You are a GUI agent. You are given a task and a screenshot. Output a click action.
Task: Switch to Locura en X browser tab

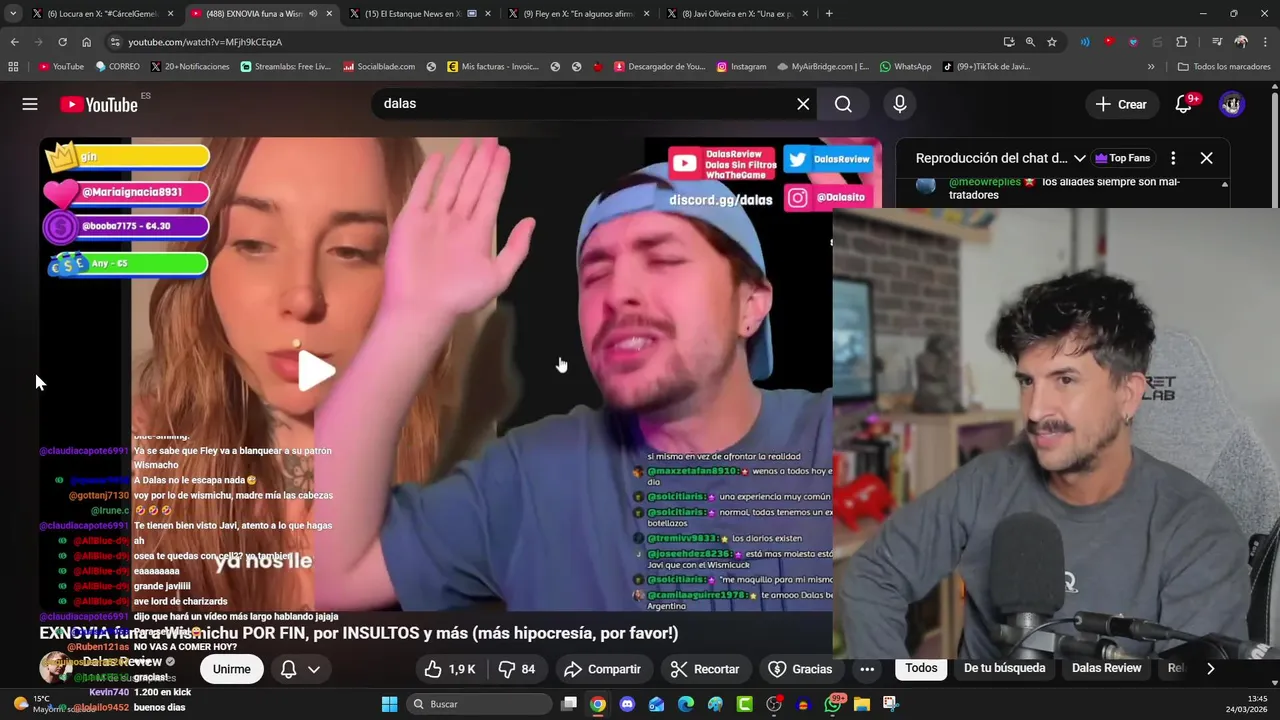95,14
